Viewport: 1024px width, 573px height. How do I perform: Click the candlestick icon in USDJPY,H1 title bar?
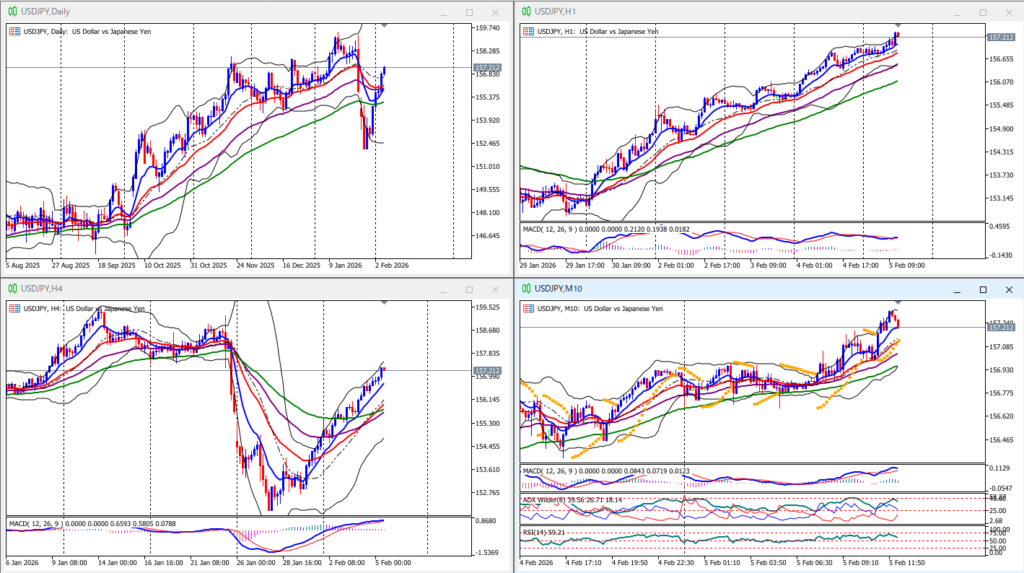524,11
